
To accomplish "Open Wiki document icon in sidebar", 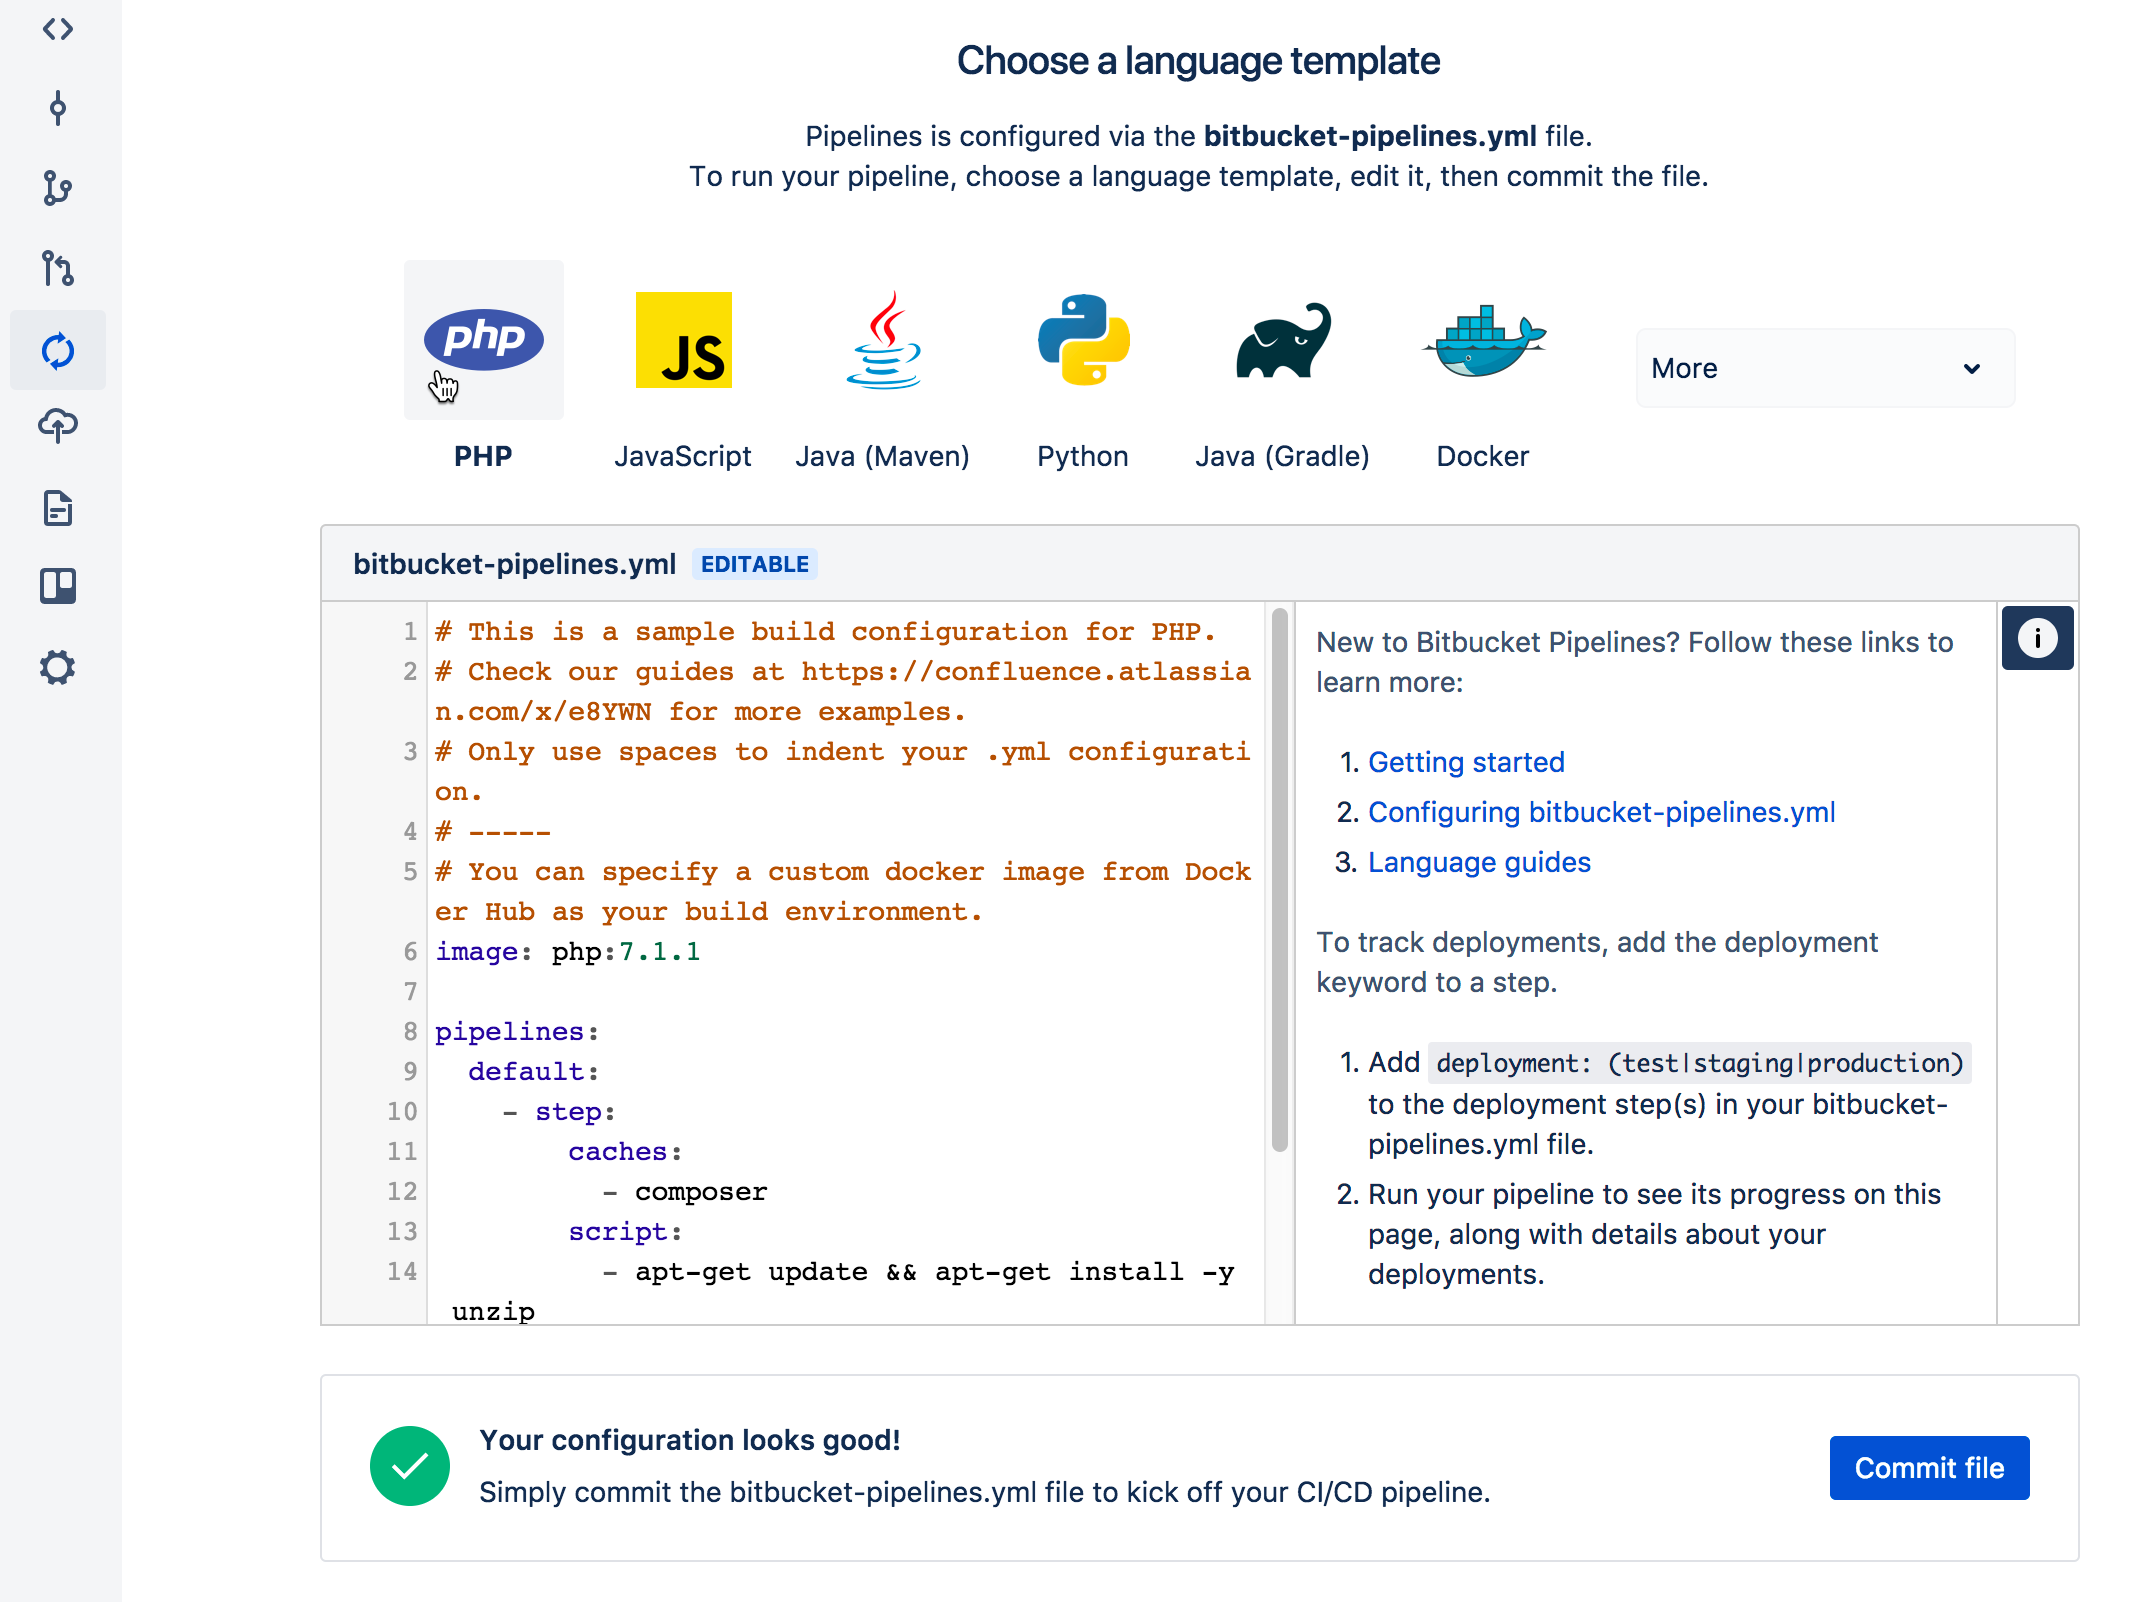I will tap(58, 508).
